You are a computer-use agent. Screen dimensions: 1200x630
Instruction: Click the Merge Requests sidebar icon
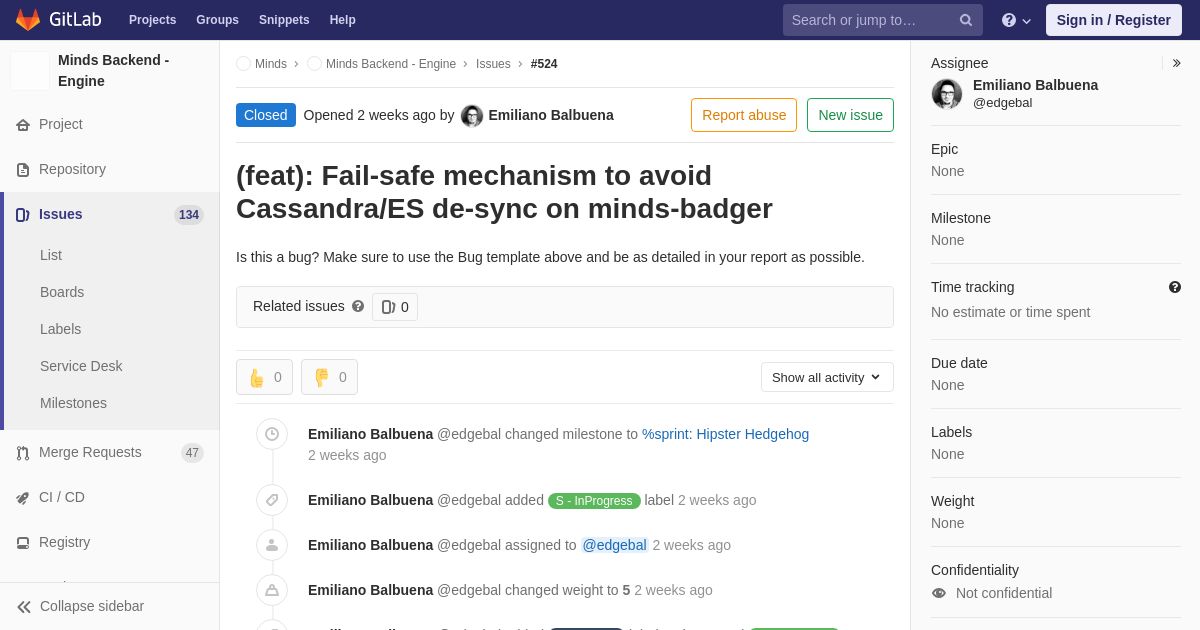pyautogui.click(x=23, y=453)
